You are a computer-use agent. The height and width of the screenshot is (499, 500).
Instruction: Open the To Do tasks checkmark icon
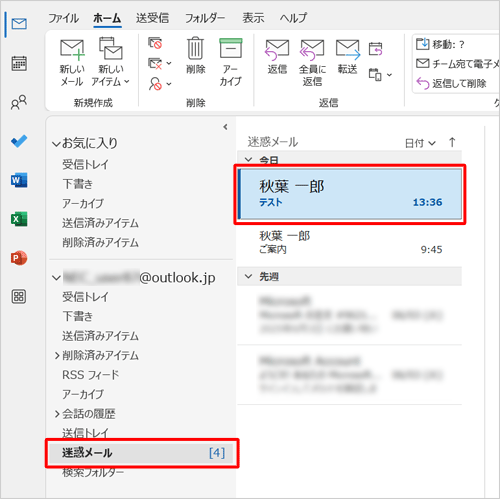click(19, 141)
